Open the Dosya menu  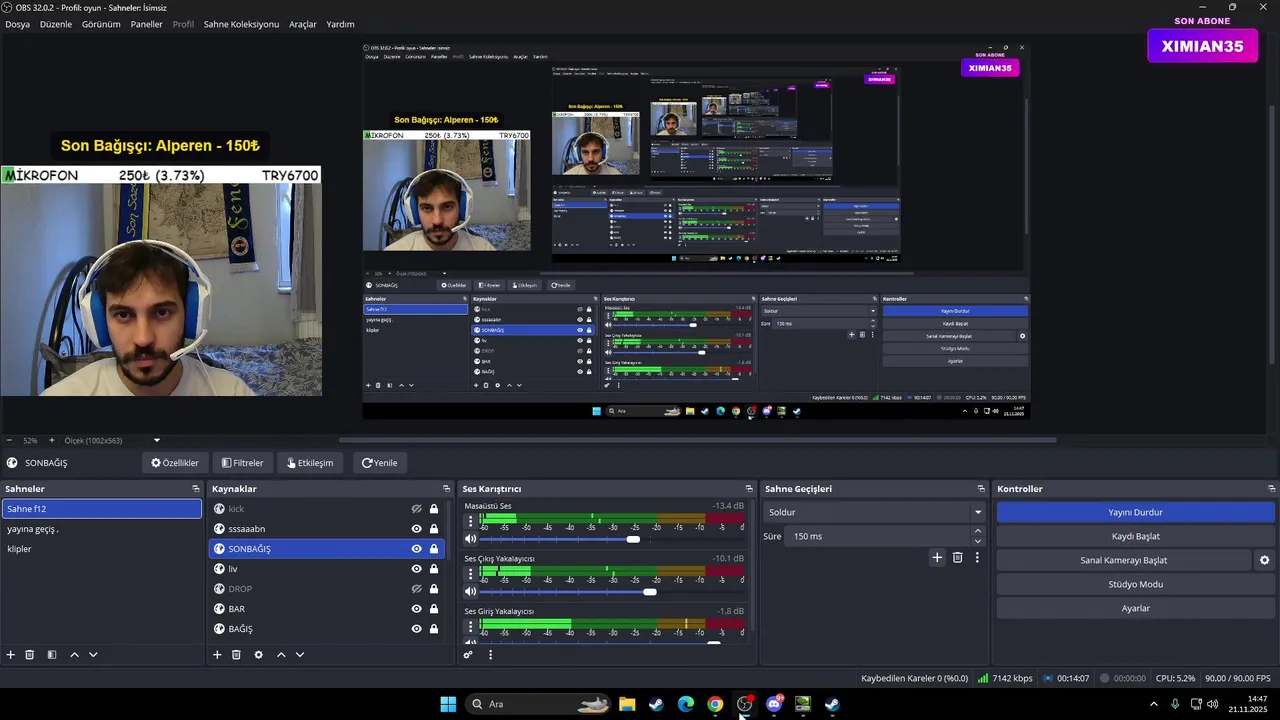[17, 24]
